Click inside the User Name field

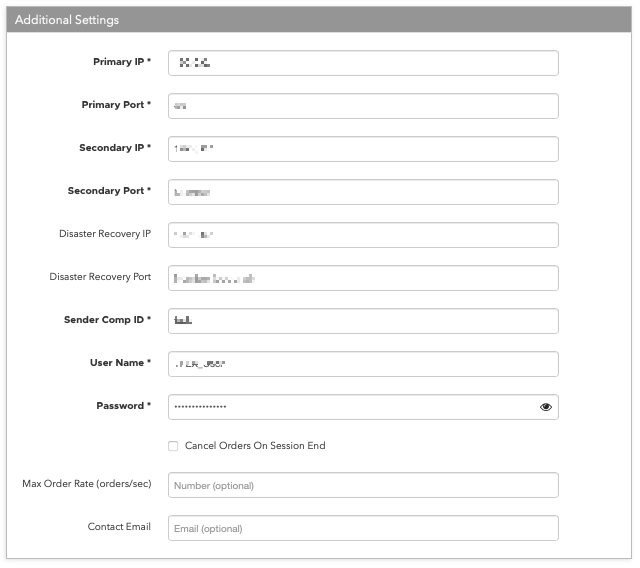pyautogui.click(x=363, y=364)
